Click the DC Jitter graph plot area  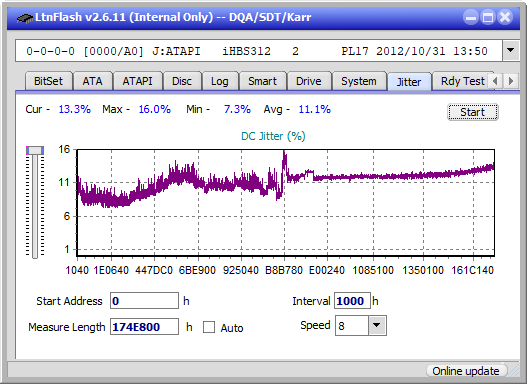(286, 203)
